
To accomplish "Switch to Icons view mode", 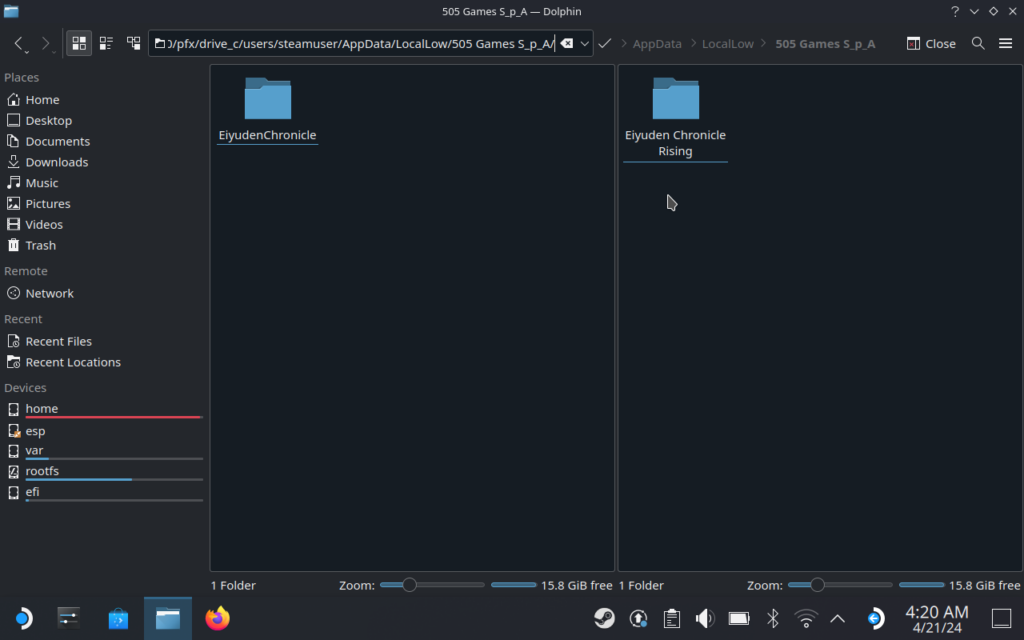I will point(79,44).
